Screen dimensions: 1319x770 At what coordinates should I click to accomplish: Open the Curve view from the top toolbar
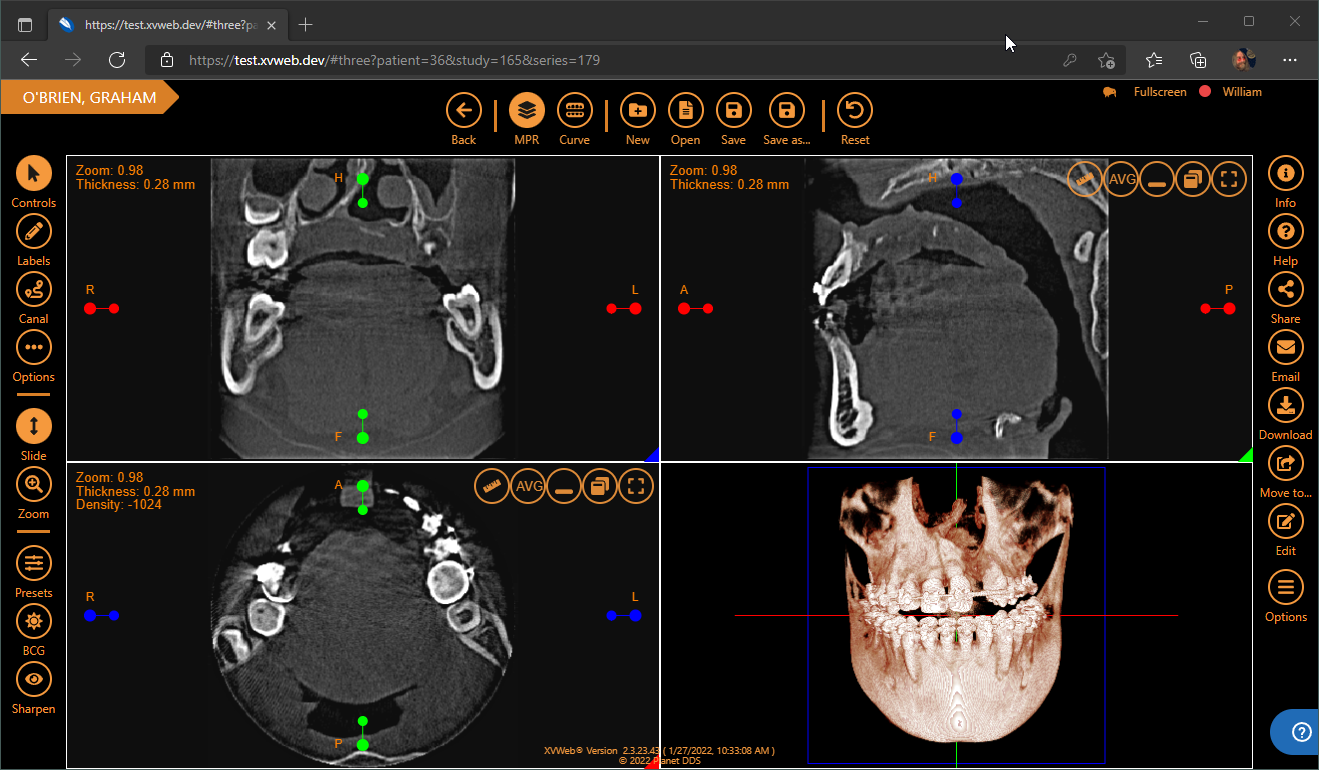575,110
